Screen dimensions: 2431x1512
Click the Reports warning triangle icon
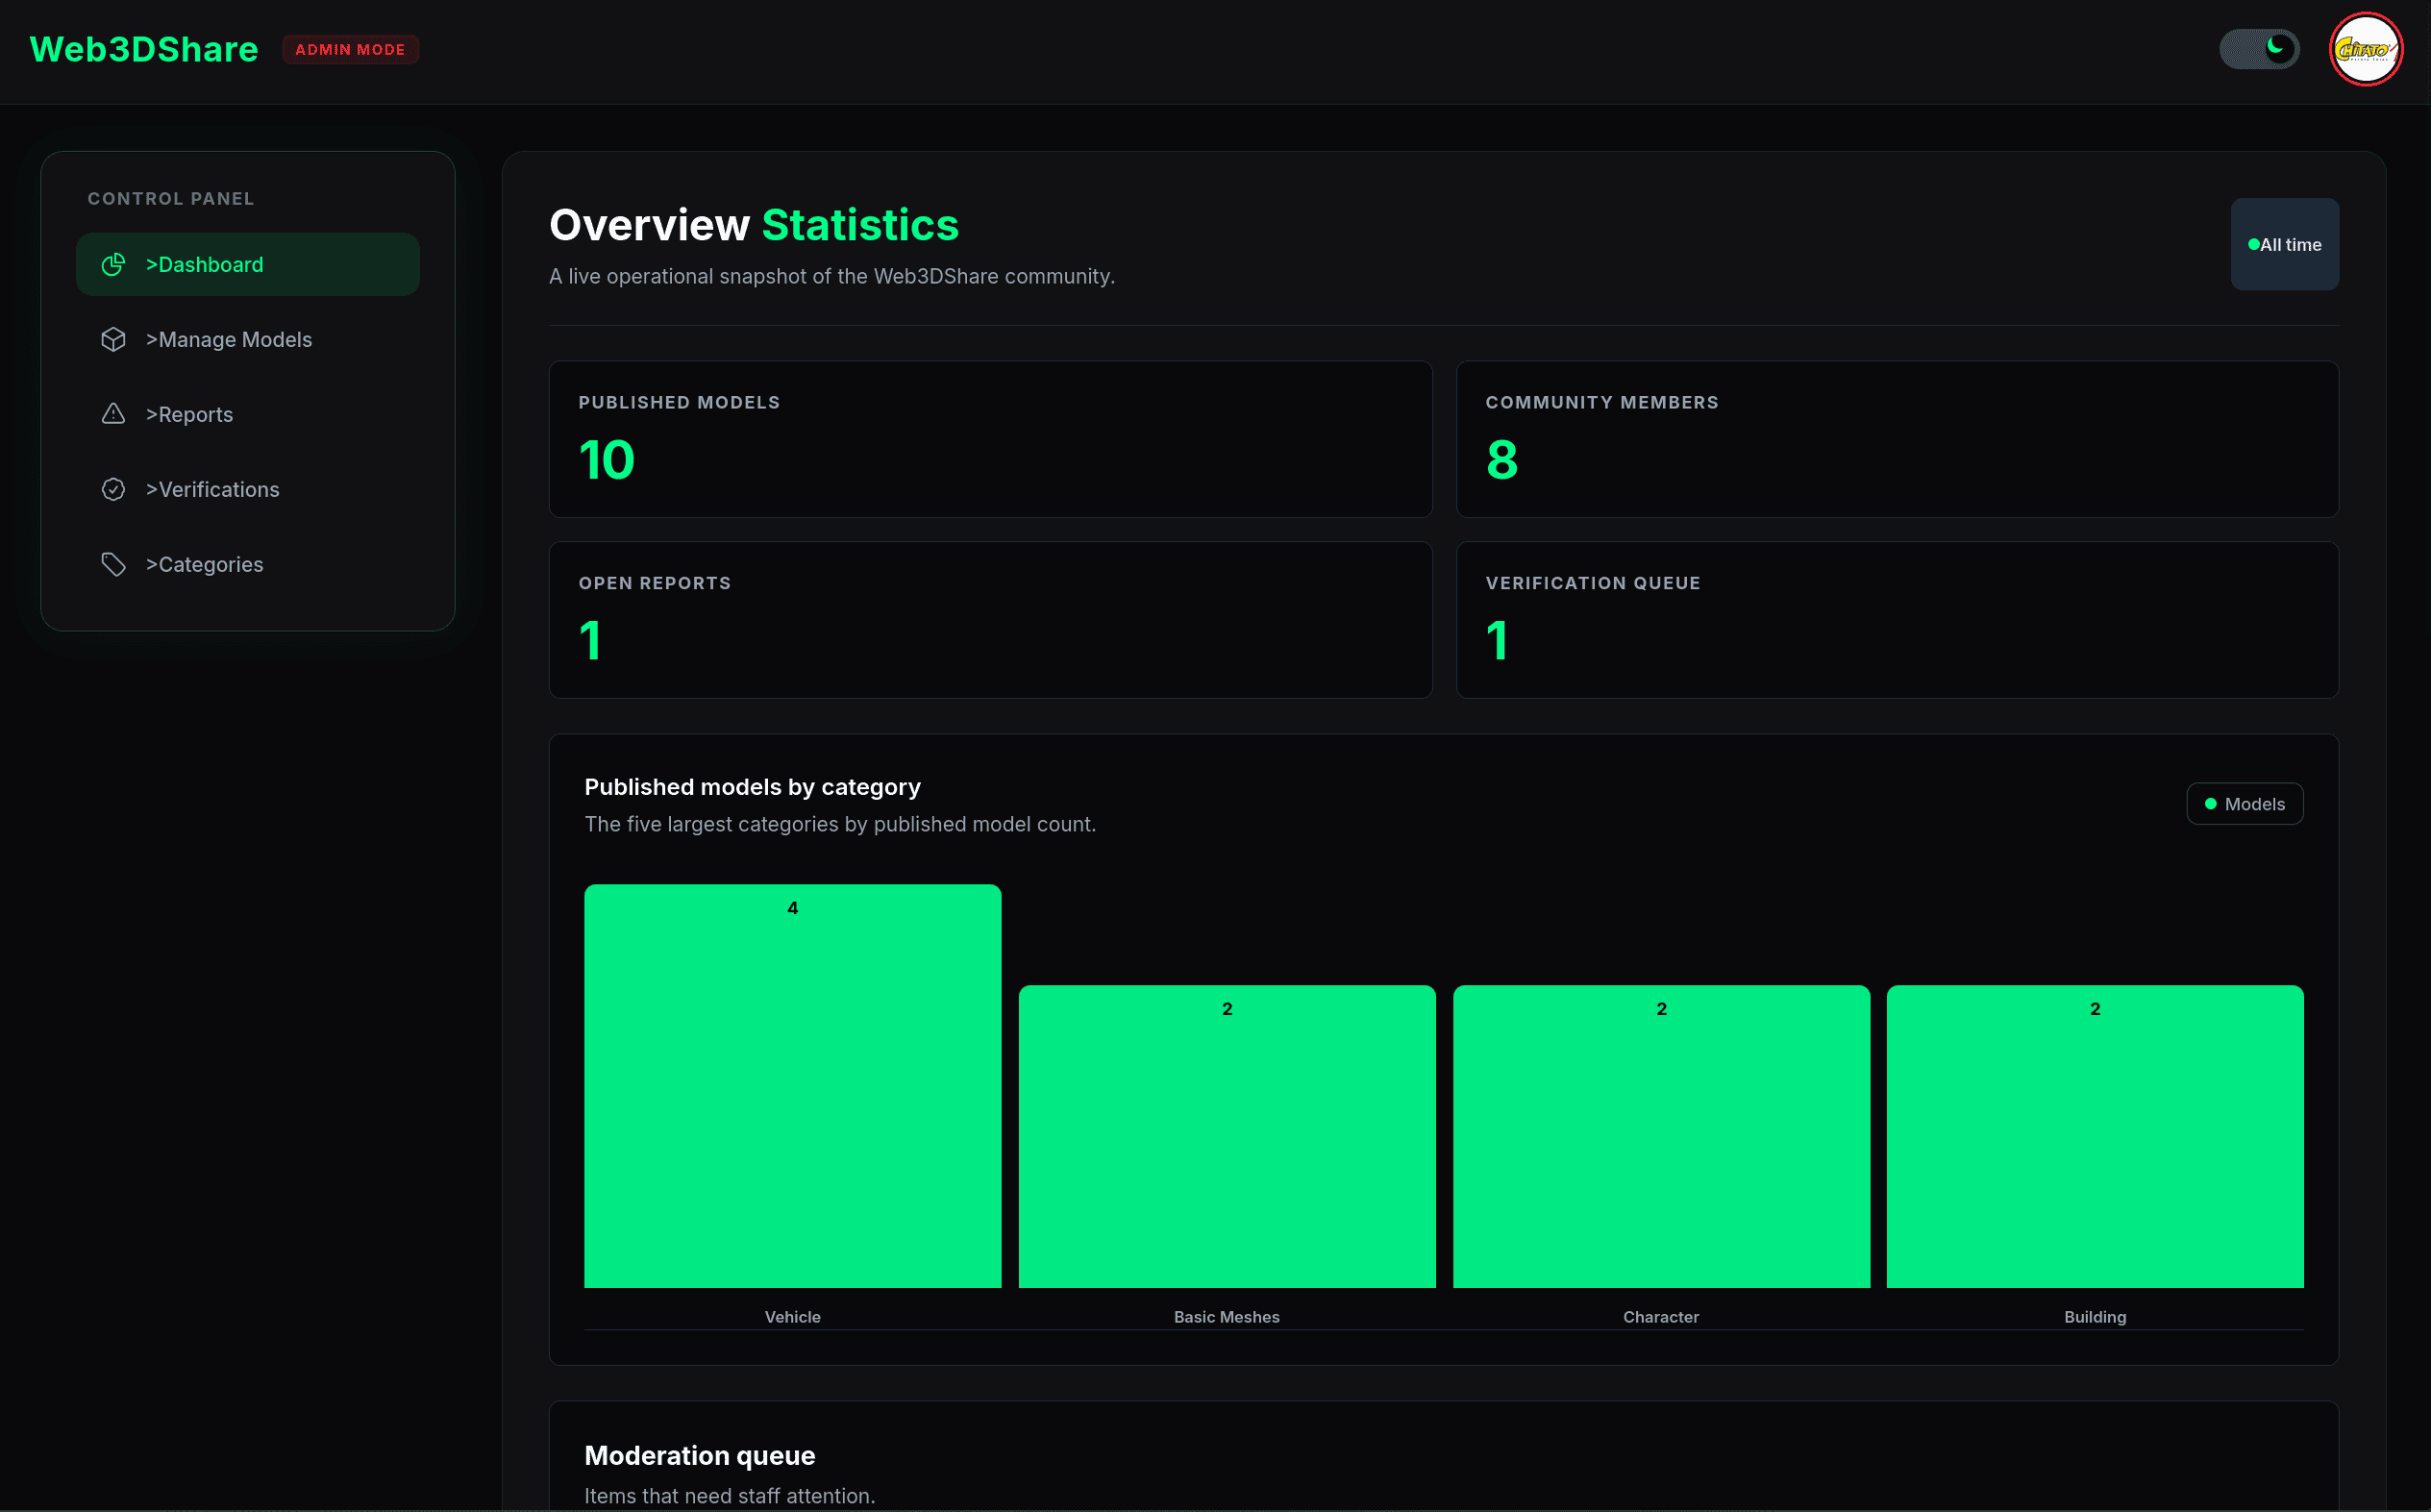pos(113,414)
